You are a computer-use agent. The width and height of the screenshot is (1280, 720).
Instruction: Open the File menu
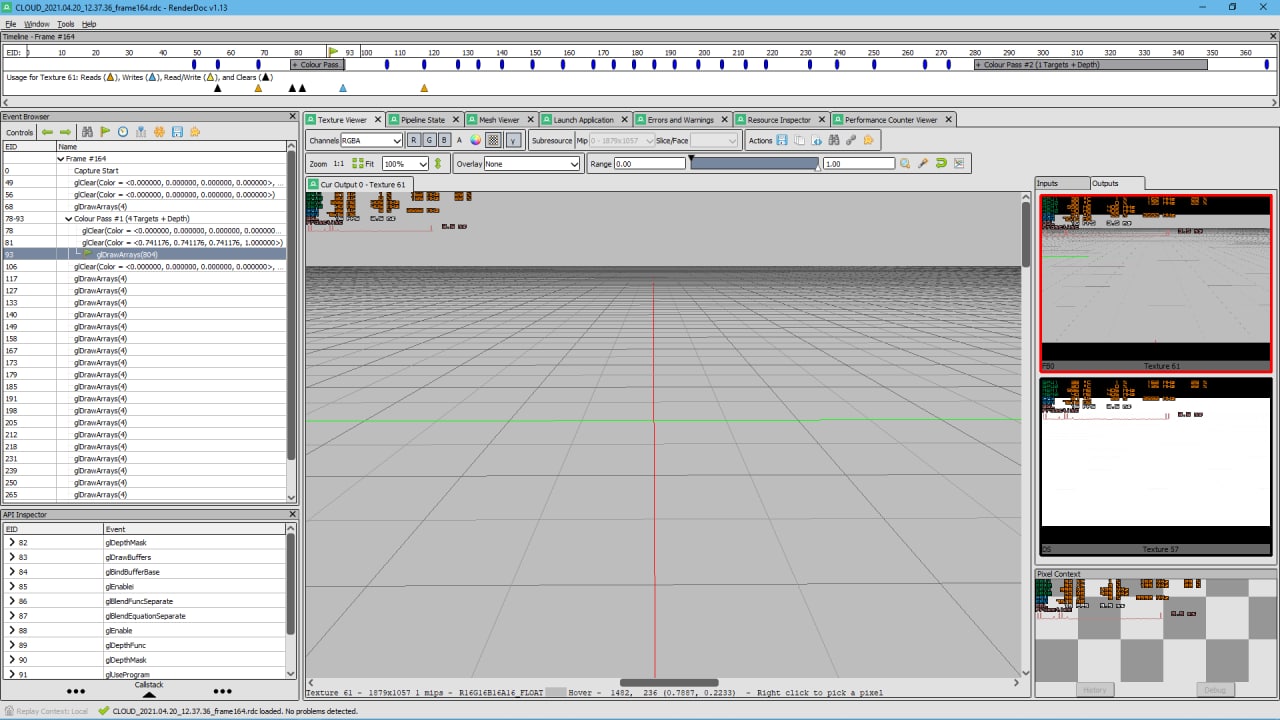point(11,24)
